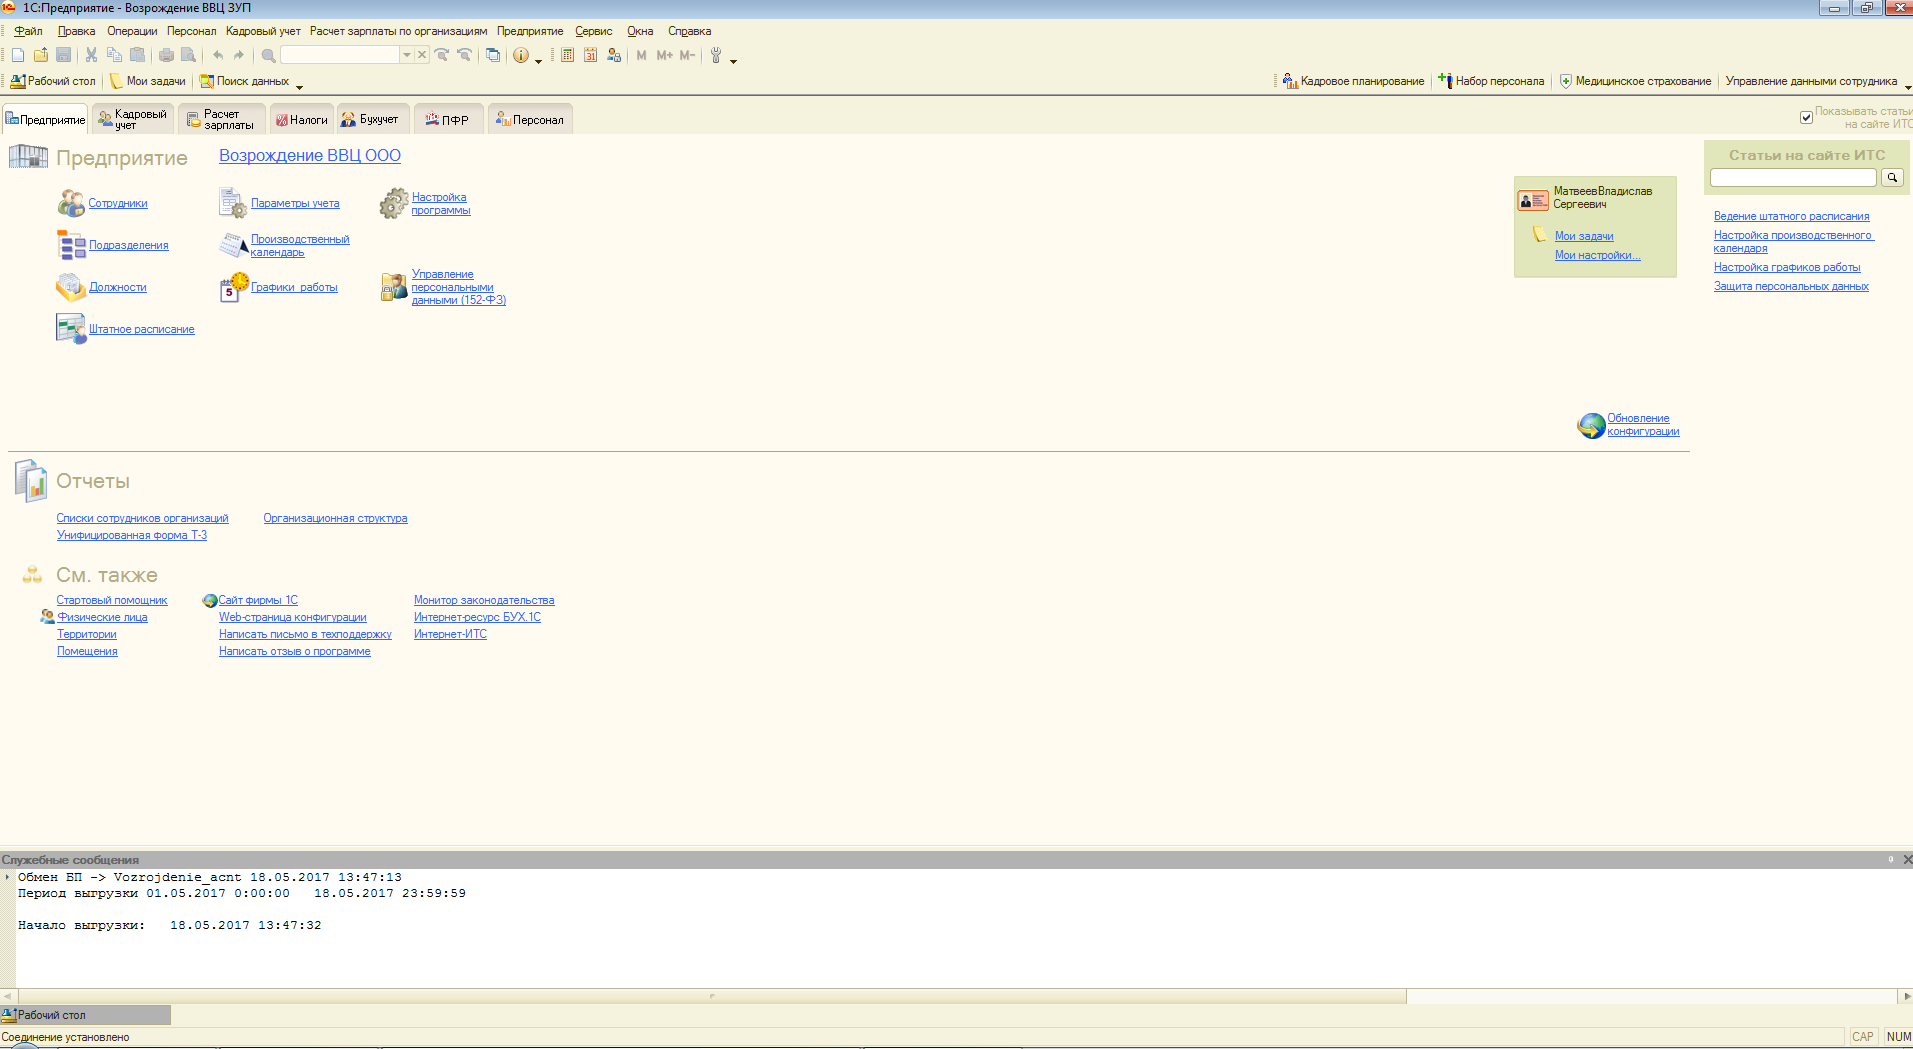Open the Calendar toolbar icon
This screenshot has width=1913, height=1049.
[590, 55]
